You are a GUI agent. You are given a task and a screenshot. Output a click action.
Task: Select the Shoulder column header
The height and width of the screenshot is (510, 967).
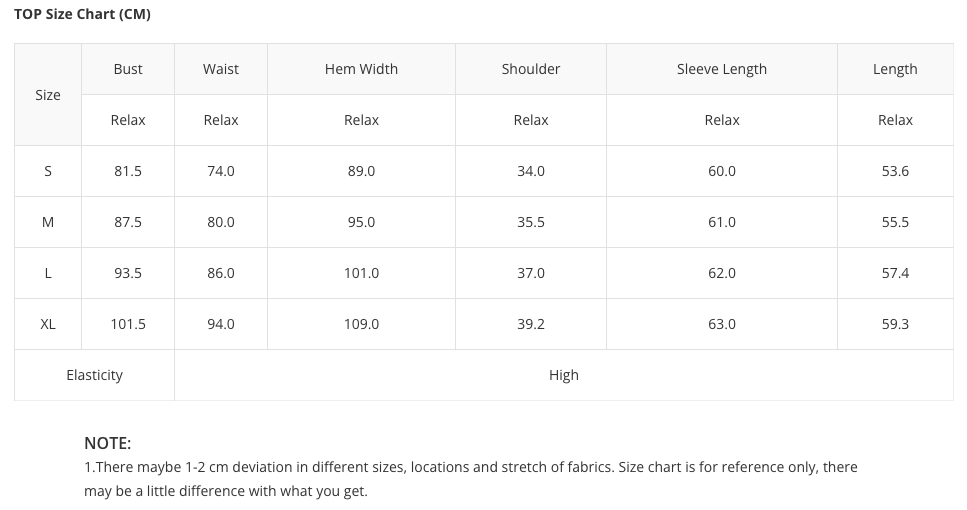531,69
